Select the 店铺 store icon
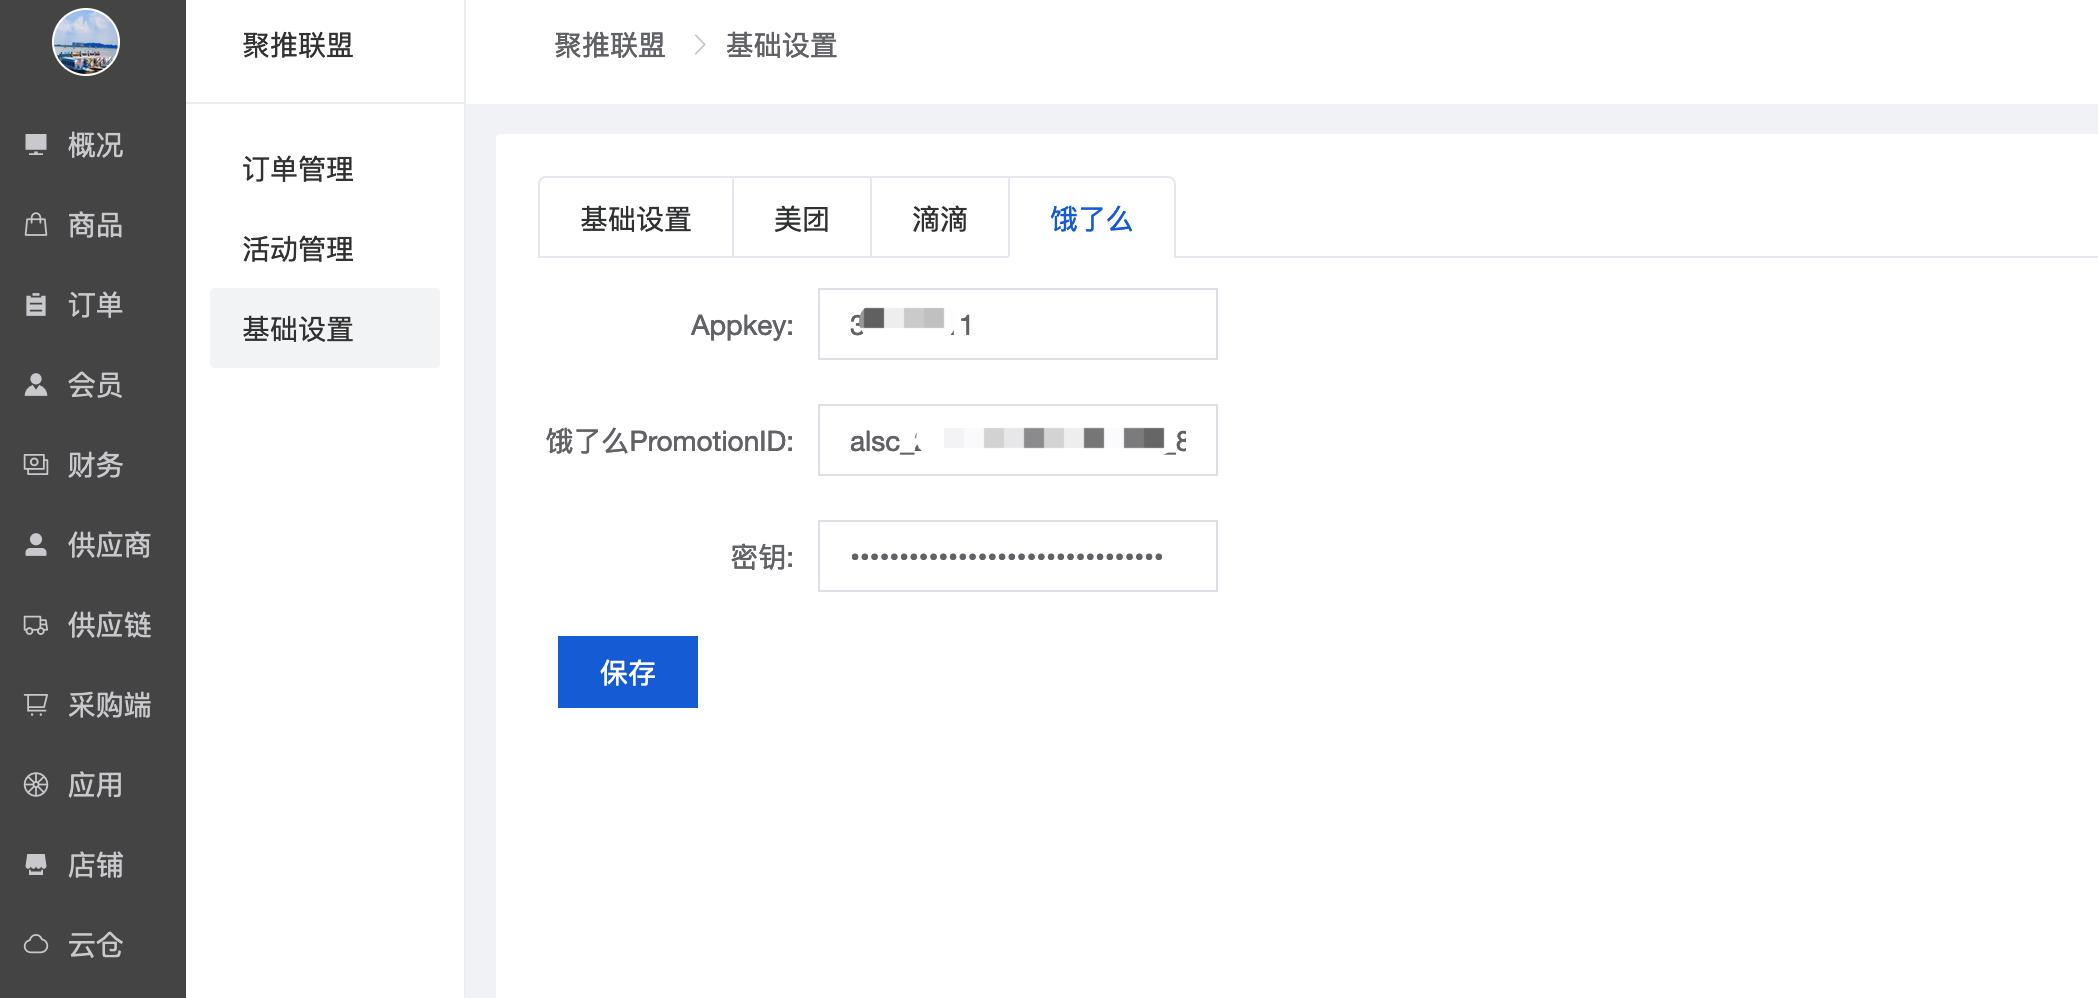The width and height of the screenshot is (2098, 998). pyautogui.click(x=36, y=865)
